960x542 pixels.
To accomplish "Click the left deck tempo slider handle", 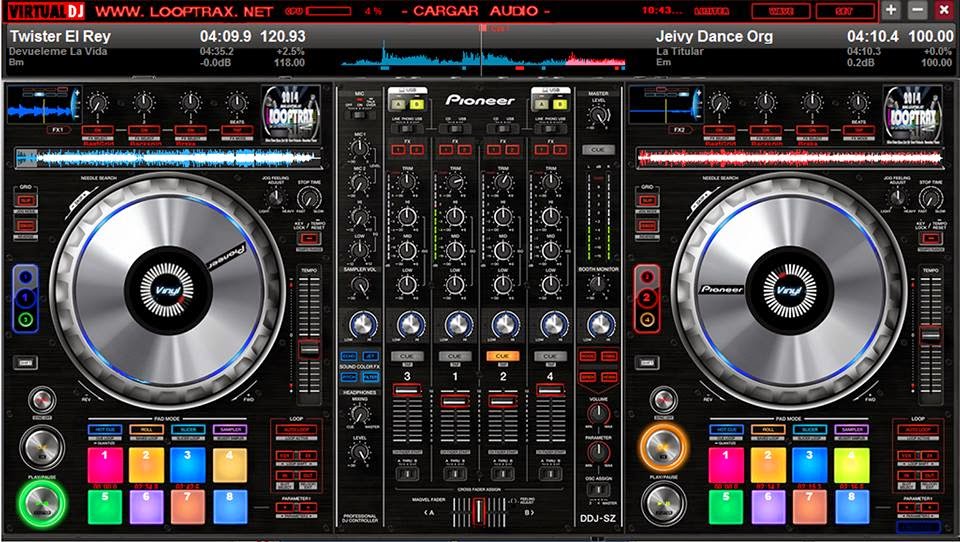I will point(309,349).
